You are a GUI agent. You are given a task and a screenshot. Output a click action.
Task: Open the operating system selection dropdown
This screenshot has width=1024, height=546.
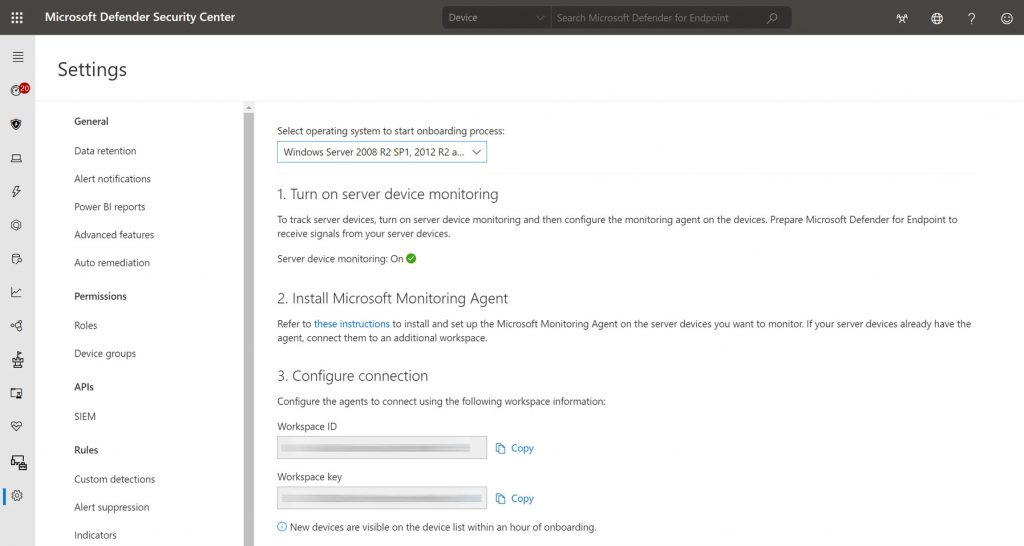coord(382,152)
